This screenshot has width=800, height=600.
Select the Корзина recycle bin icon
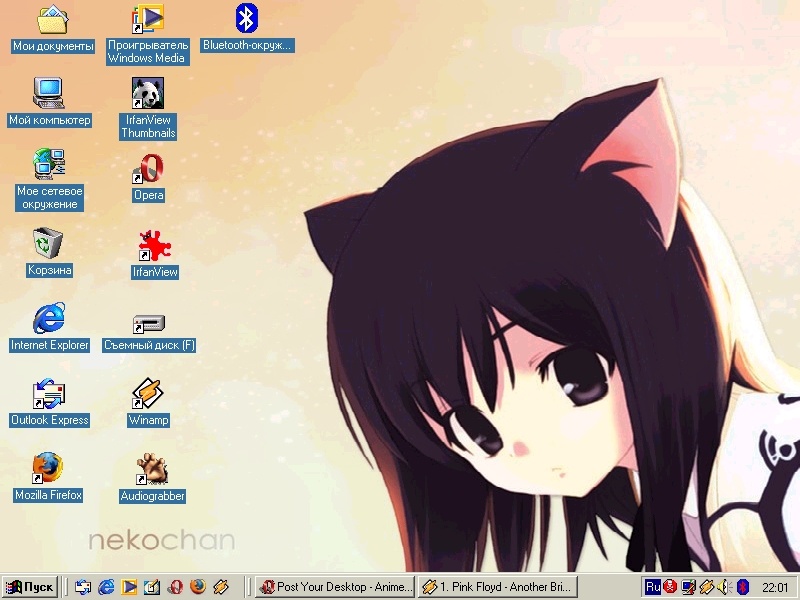[x=48, y=243]
